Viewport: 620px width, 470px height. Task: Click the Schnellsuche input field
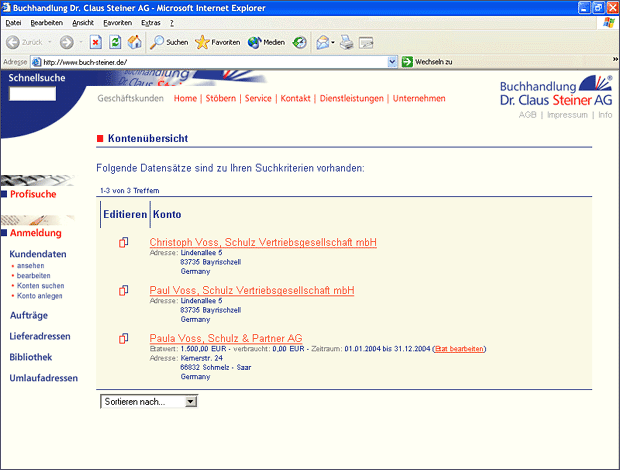point(32,94)
